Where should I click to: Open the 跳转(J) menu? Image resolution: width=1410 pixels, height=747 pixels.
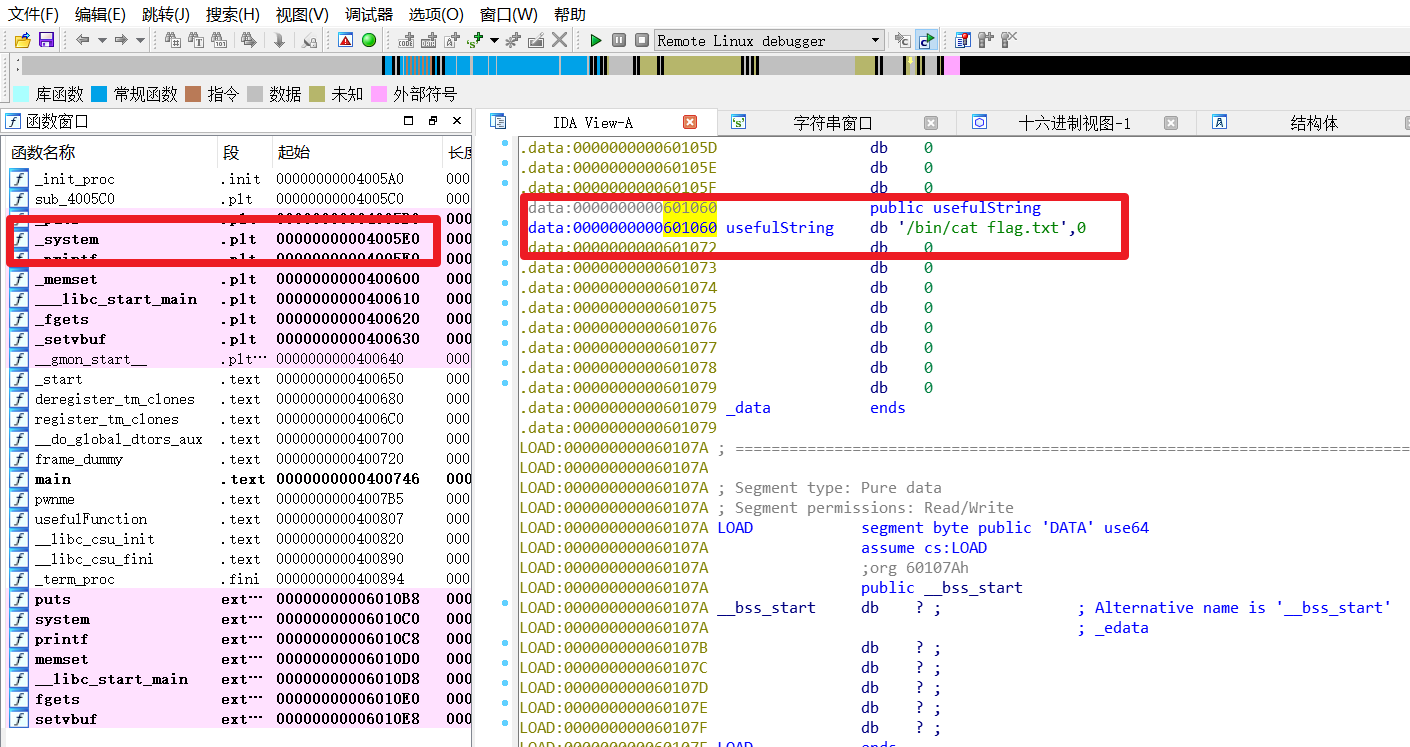166,14
